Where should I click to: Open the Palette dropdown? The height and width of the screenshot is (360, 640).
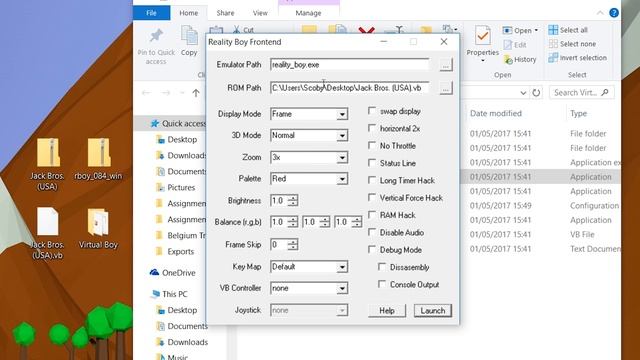pos(342,179)
